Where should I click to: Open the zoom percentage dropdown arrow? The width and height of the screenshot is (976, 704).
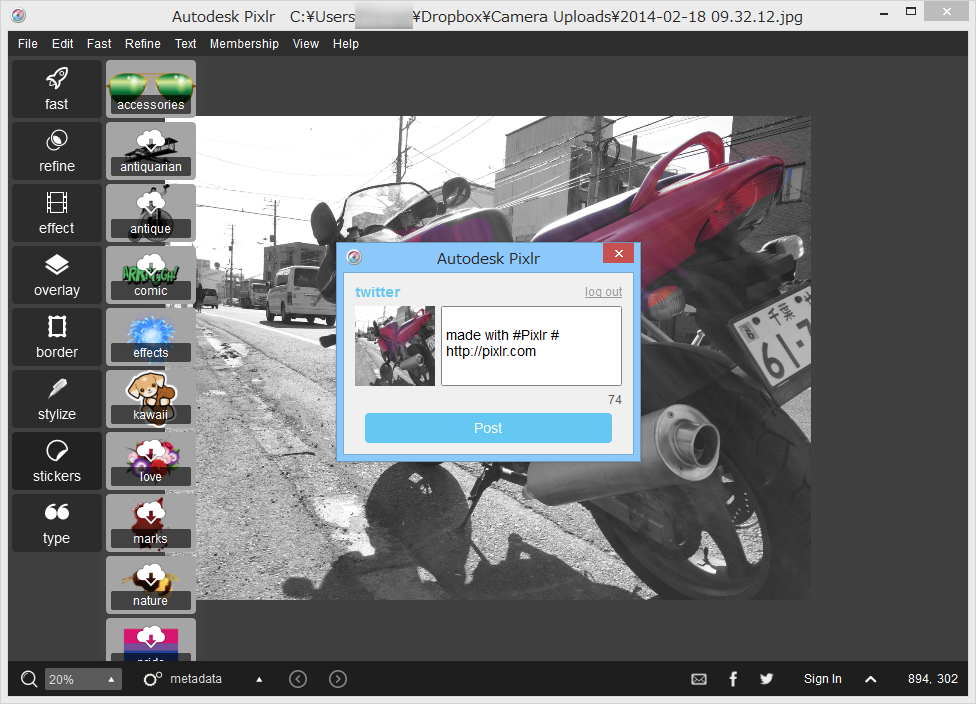point(111,680)
